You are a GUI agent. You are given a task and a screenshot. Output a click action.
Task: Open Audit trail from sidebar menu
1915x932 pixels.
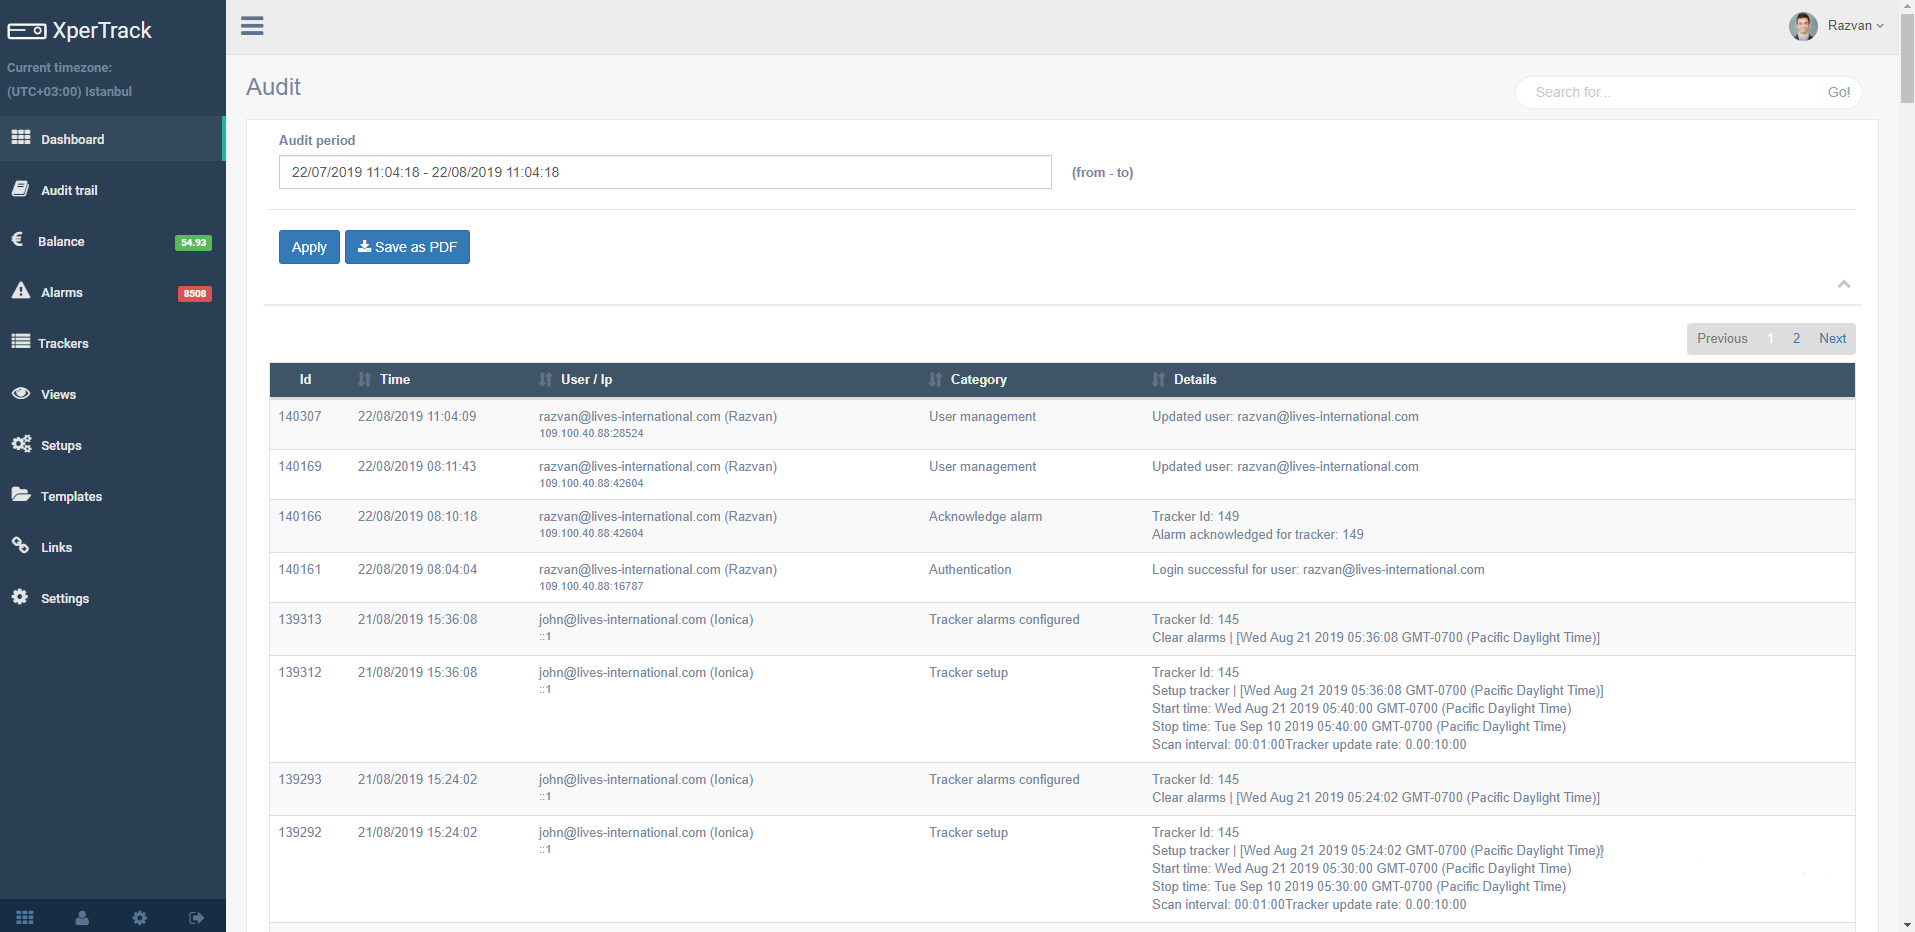[69, 190]
